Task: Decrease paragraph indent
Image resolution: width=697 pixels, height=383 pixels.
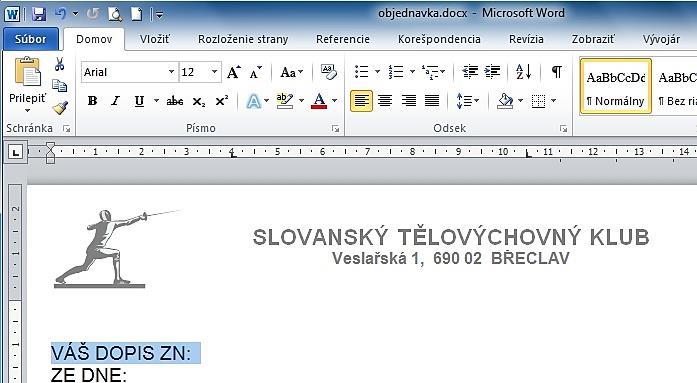Action: pos(470,72)
